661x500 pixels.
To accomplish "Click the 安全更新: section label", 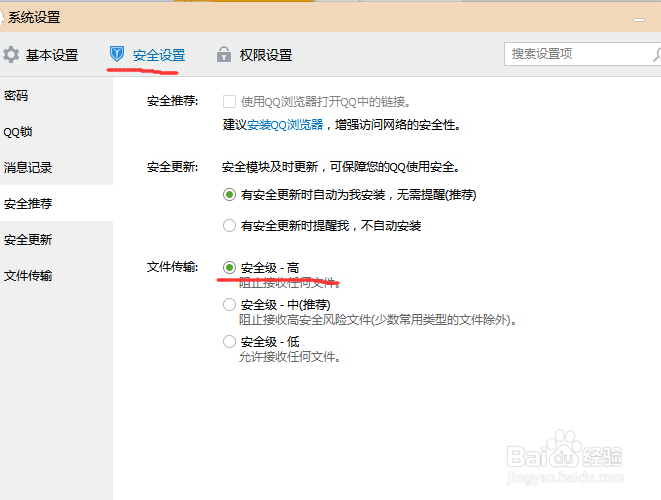I will point(172,167).
